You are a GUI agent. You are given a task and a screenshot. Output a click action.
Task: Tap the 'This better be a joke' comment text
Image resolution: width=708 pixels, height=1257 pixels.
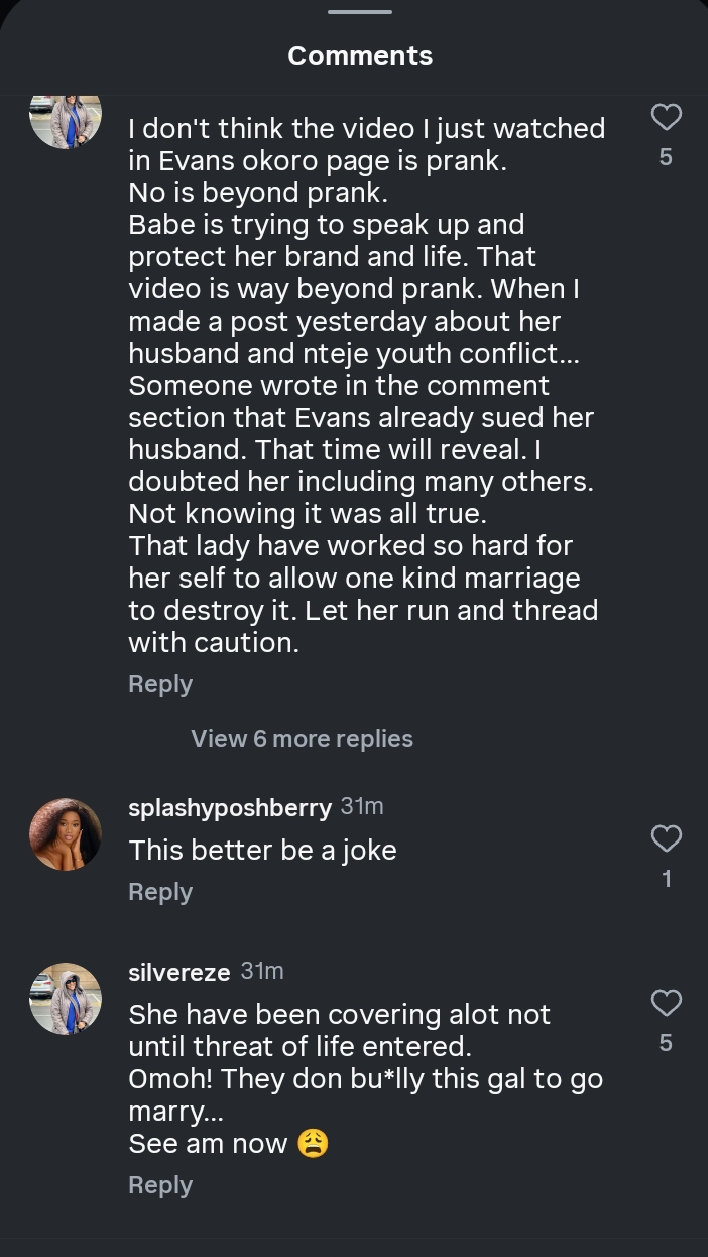[x=262, y=850]
